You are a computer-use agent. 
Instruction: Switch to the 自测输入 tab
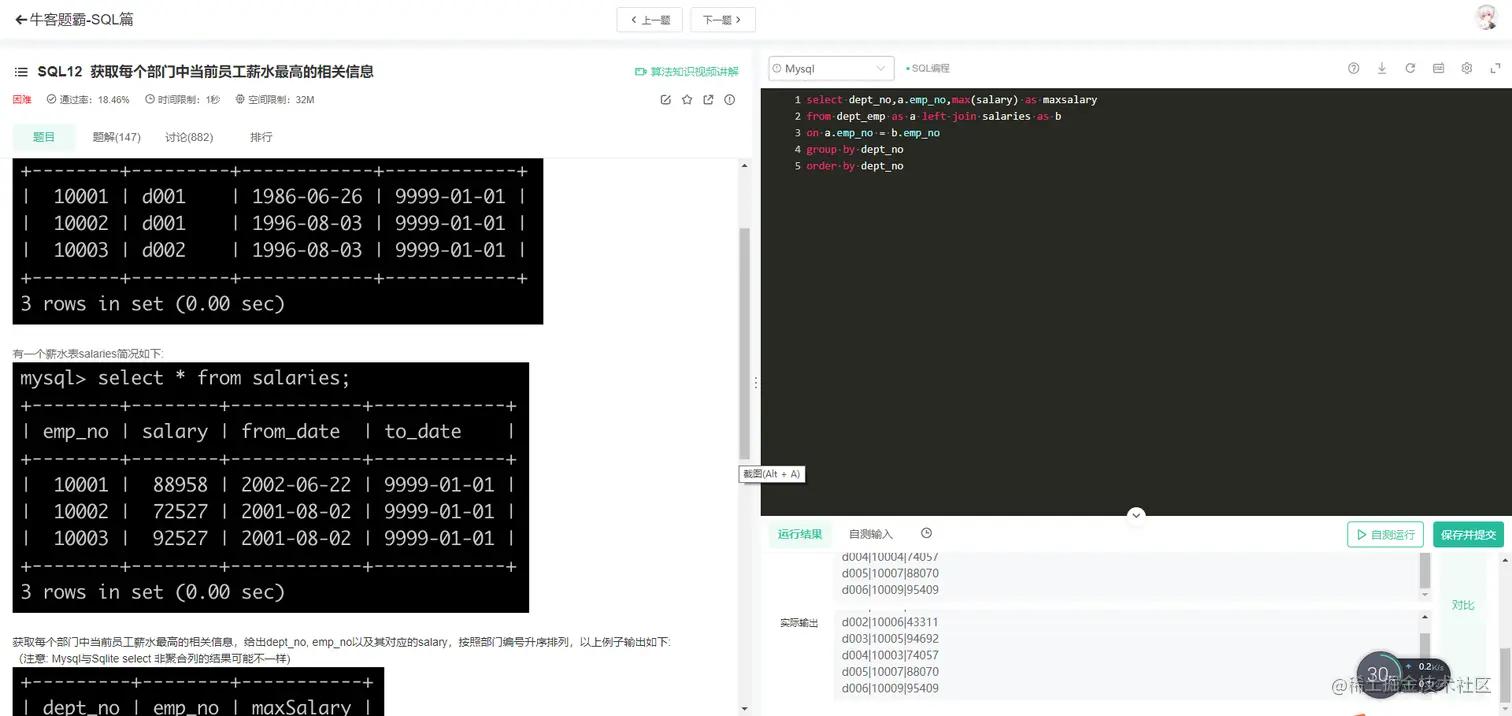point(871,534)
